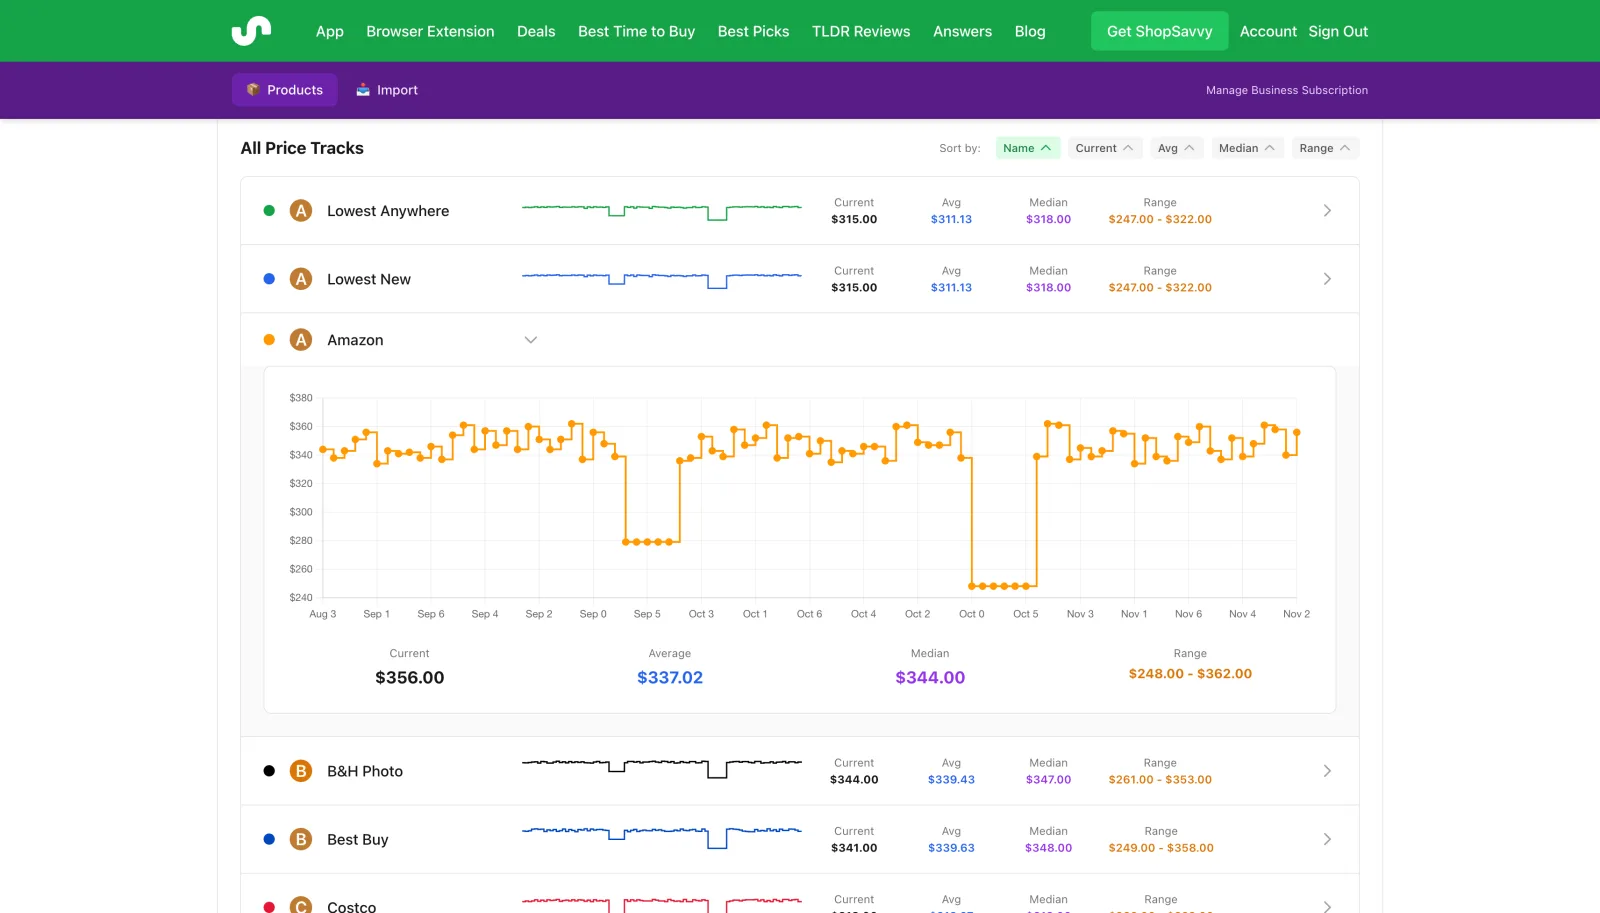Viewport: 1600px width, 913px height.
Task: Expand the Lowest New row arrow
Action: click(x=1327, y=279)
